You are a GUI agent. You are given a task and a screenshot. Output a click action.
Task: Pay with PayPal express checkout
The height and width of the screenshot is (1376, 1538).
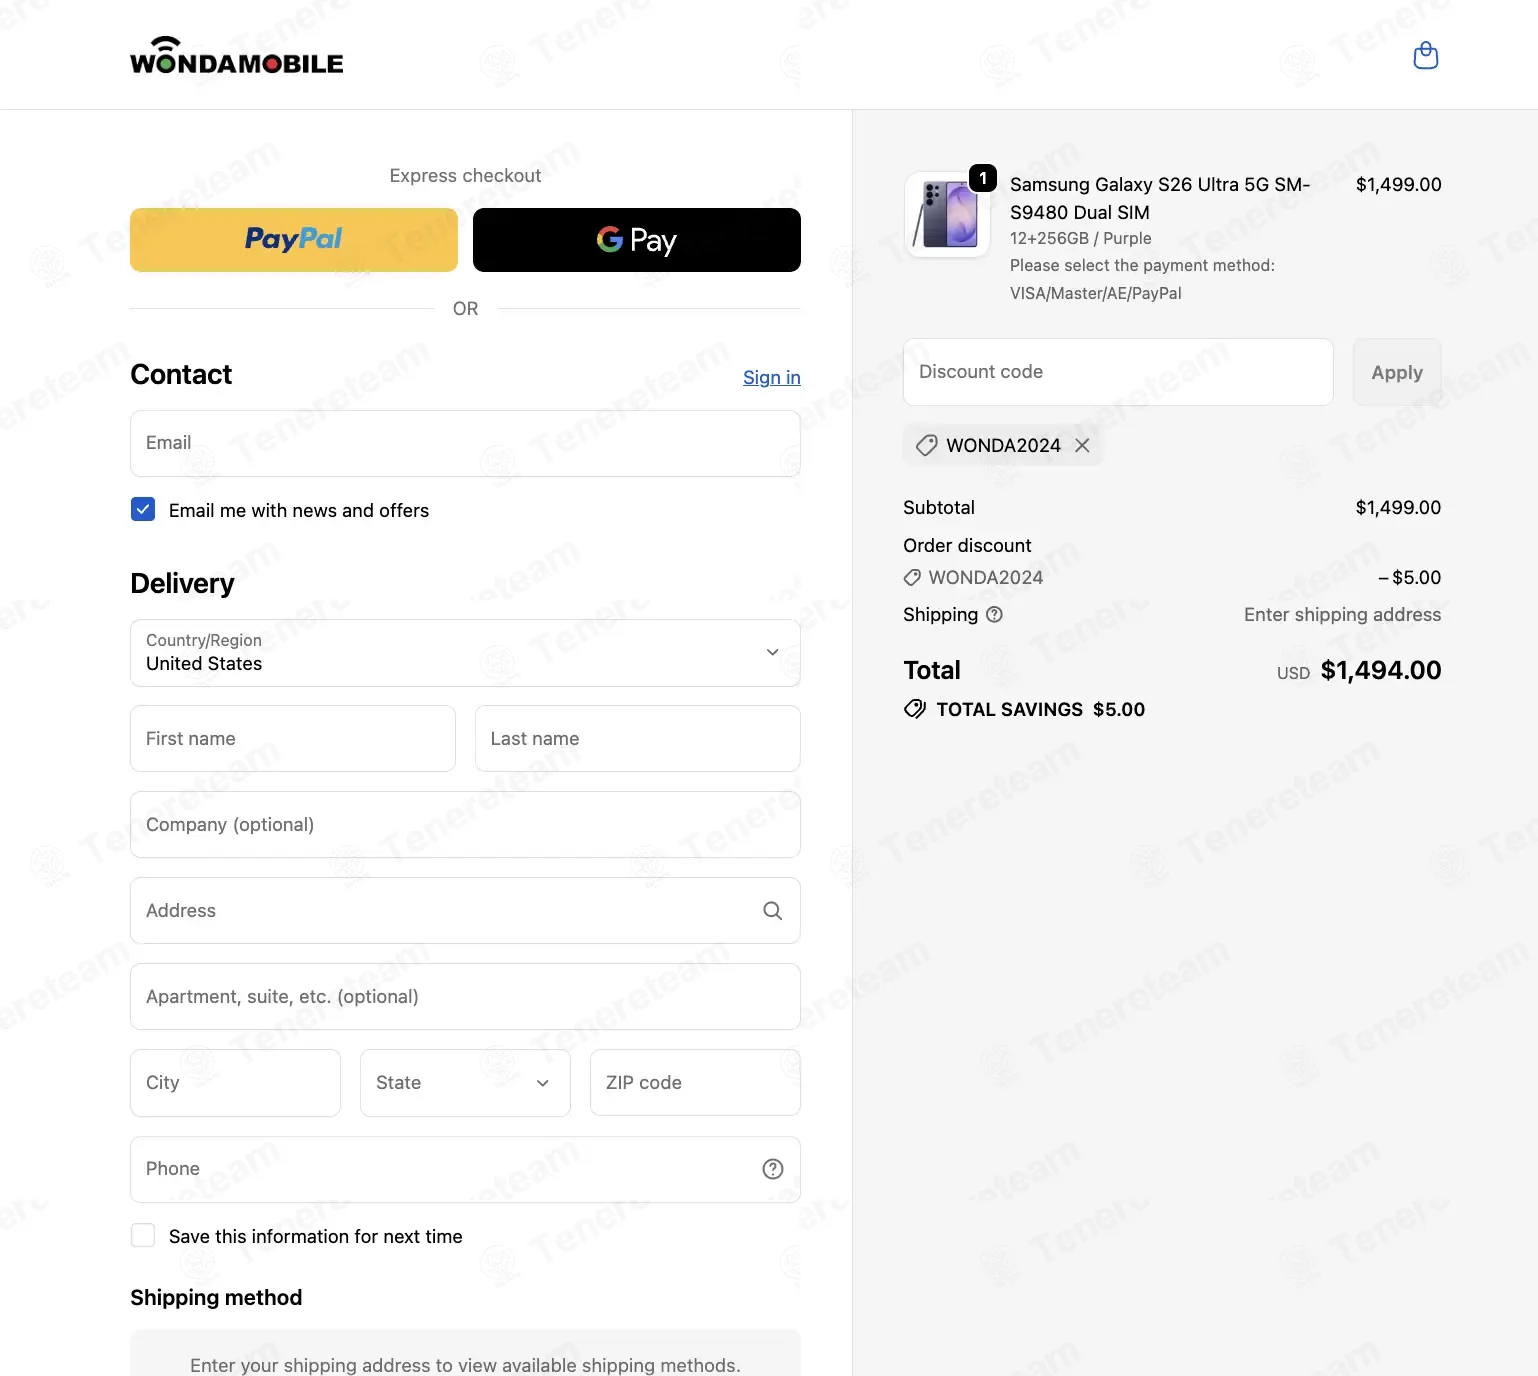(294, 240)
